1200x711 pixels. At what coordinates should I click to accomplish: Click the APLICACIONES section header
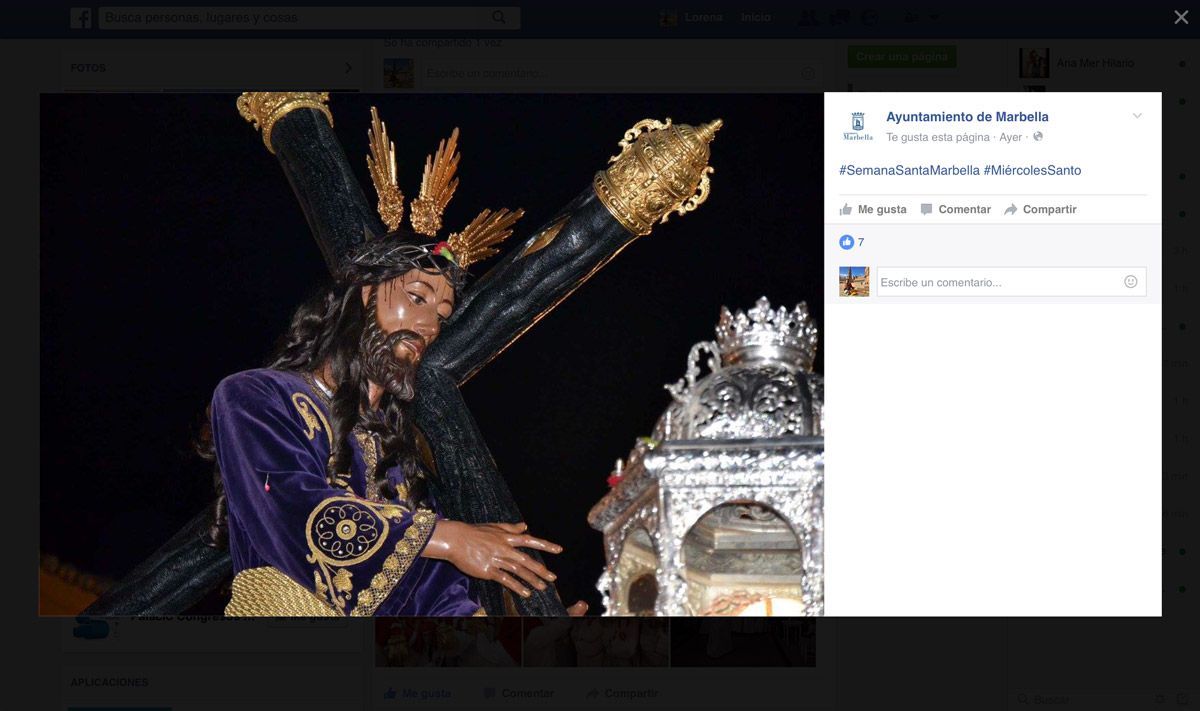[x=109, y=682]
